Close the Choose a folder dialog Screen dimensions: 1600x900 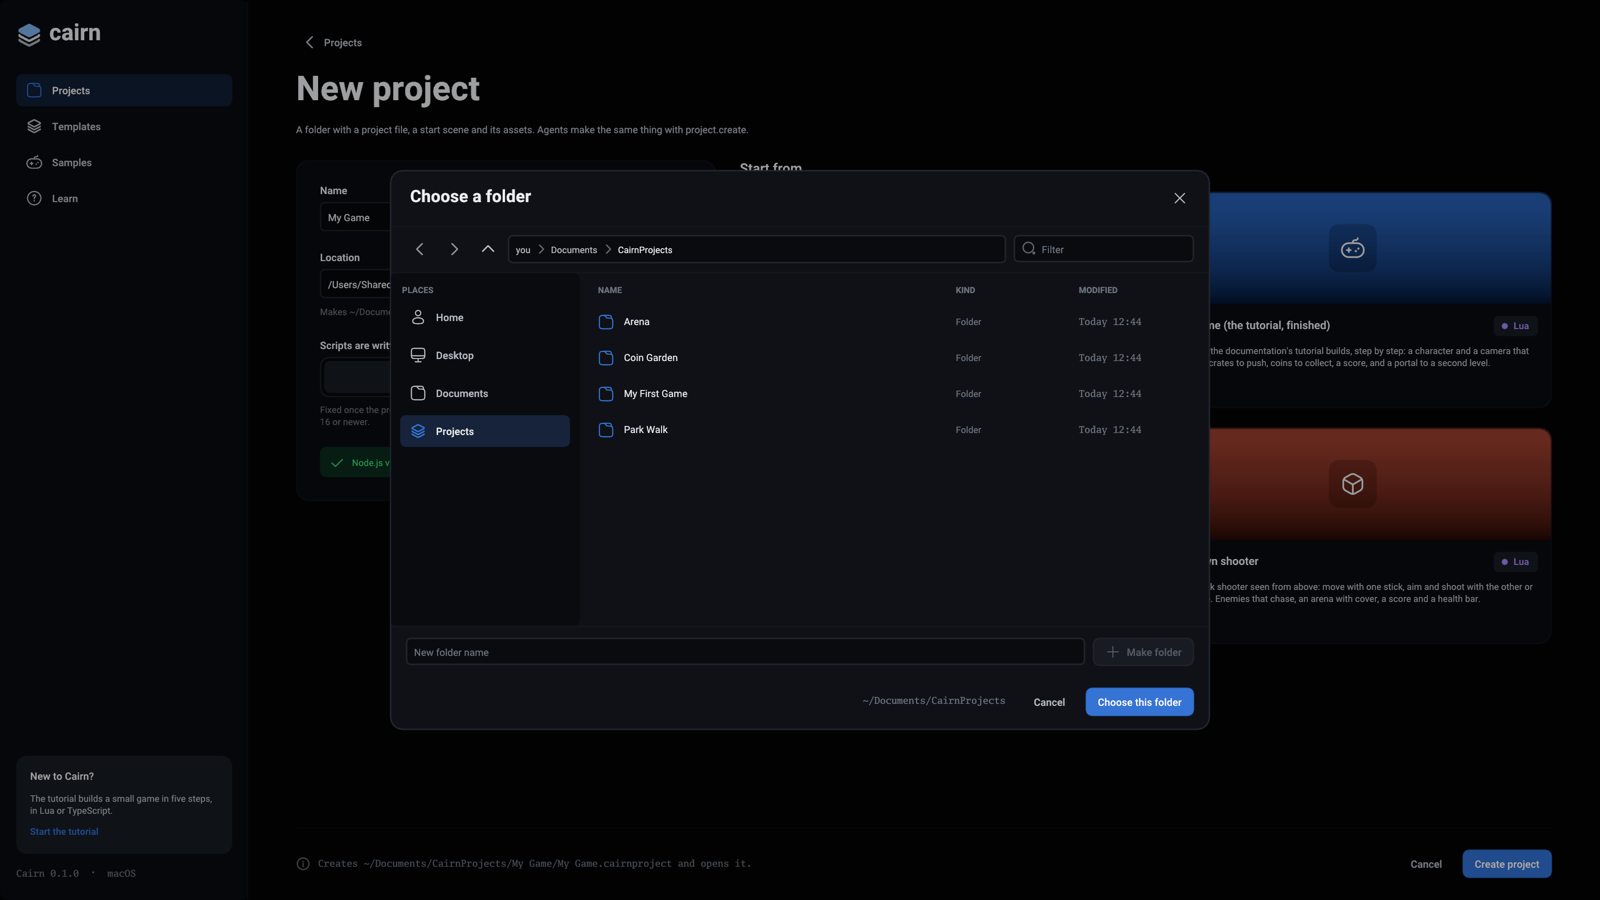[1180, 198]
